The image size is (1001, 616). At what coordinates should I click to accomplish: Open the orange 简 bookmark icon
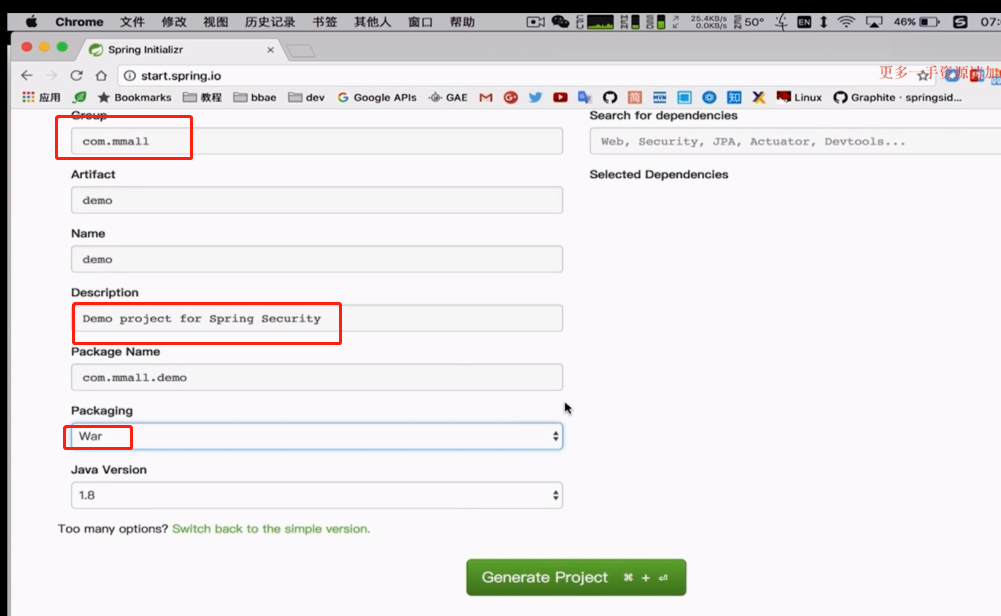point(635,97)
